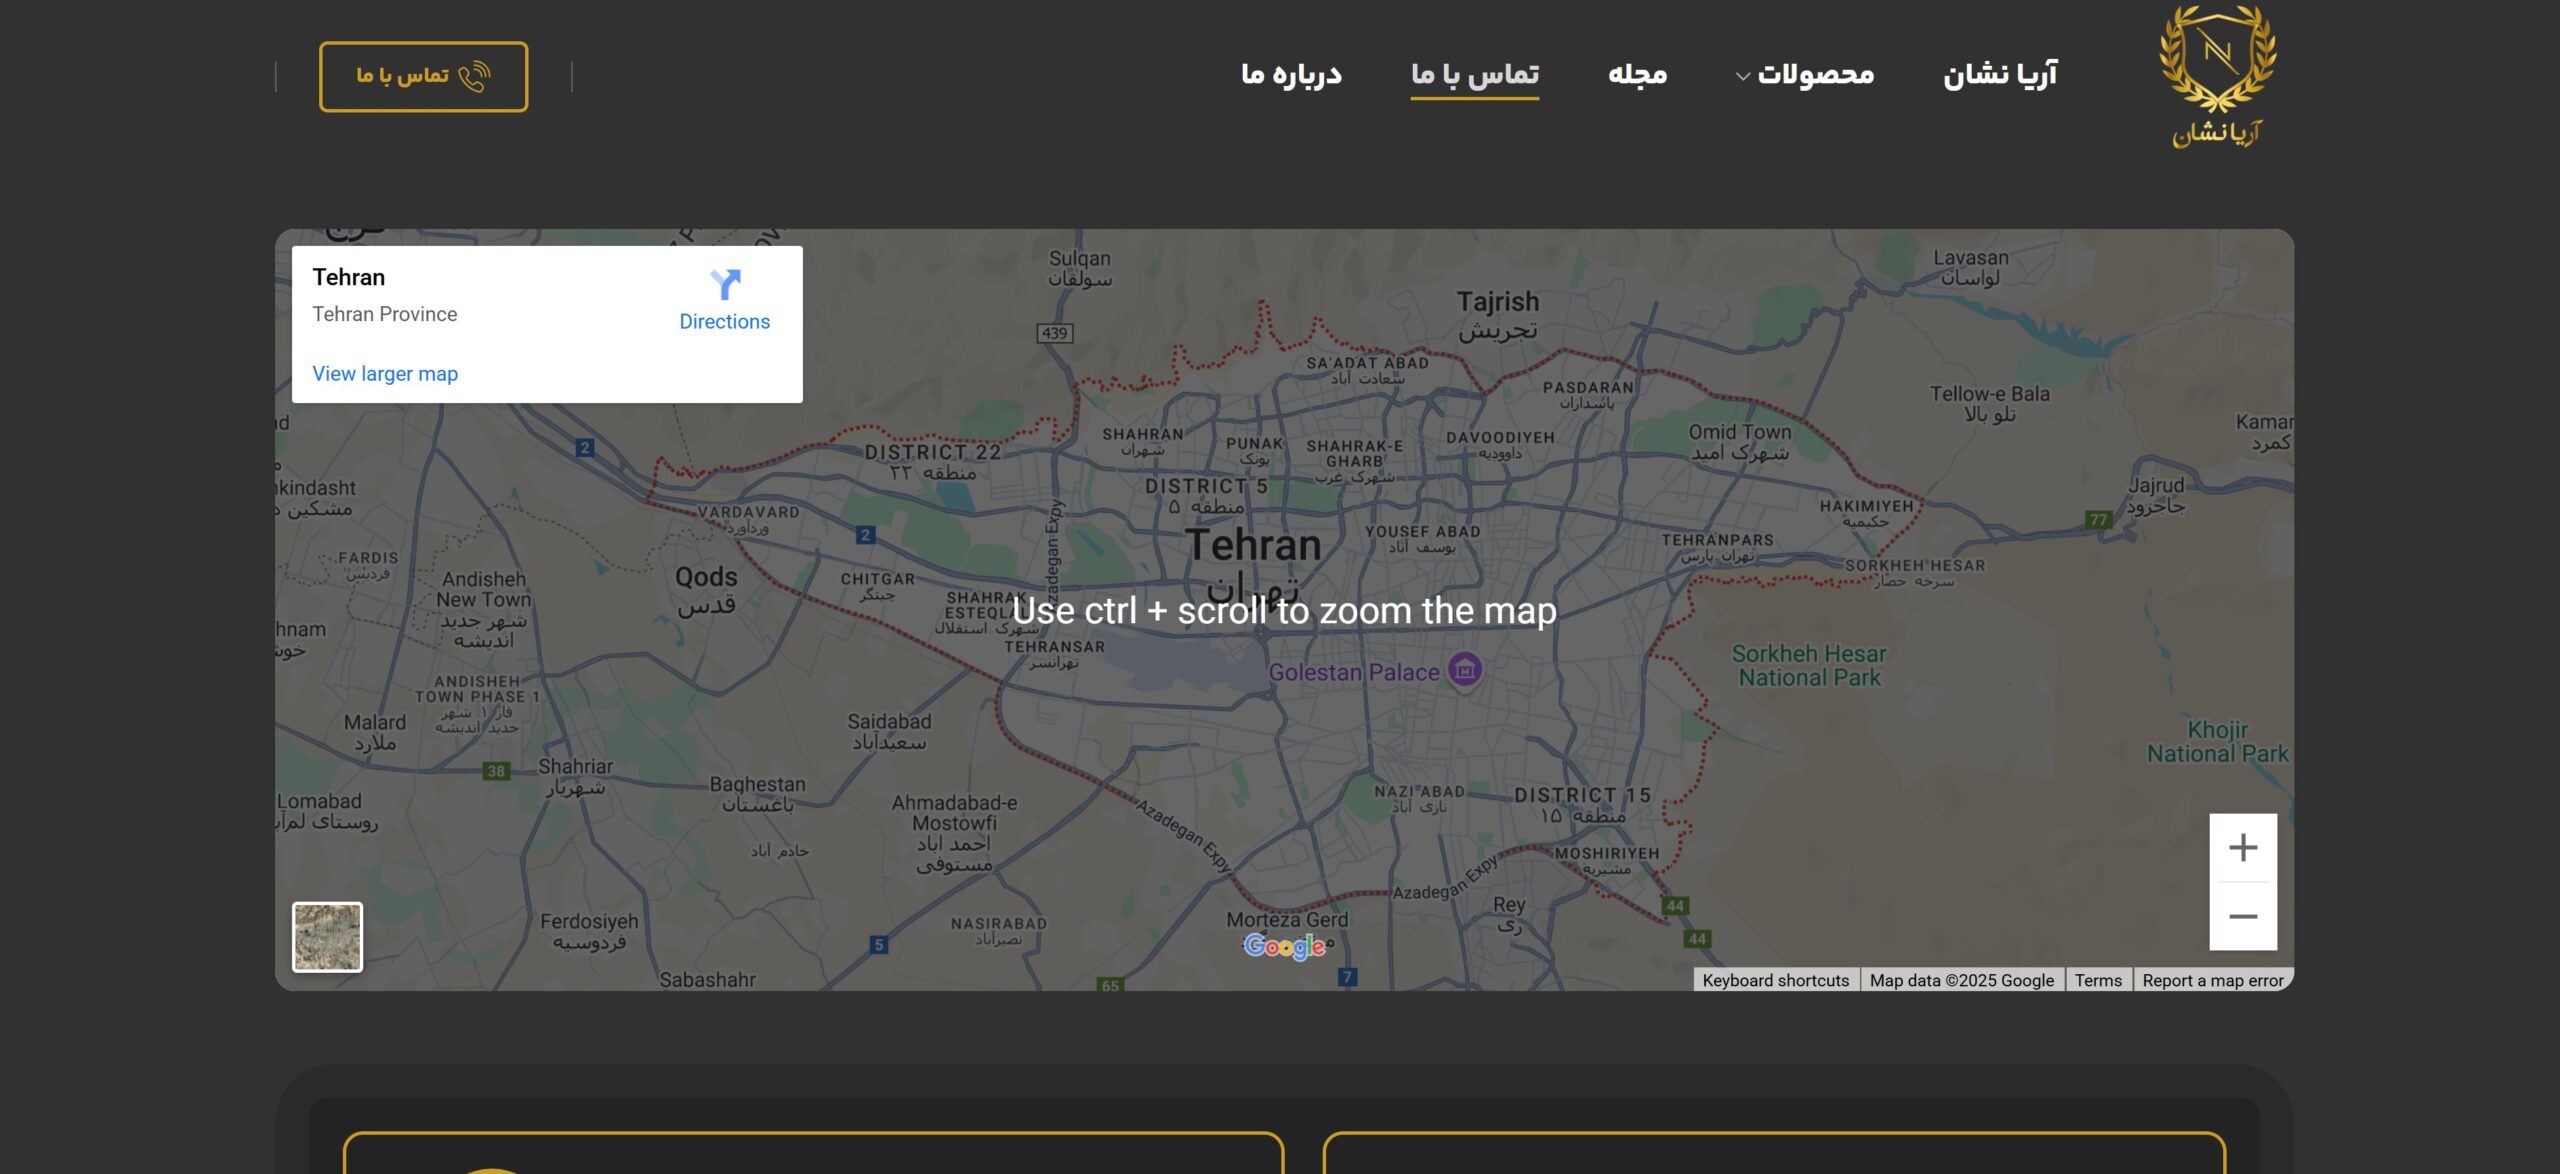
Task: Click the Directions arrow icon
Action: click(725, 285)
